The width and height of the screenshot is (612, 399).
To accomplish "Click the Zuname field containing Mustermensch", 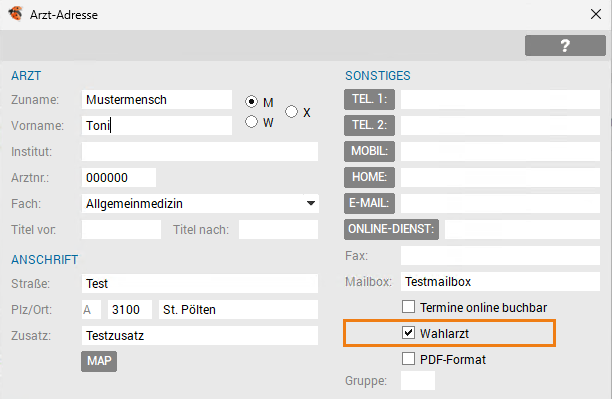I will click(157, 100).
